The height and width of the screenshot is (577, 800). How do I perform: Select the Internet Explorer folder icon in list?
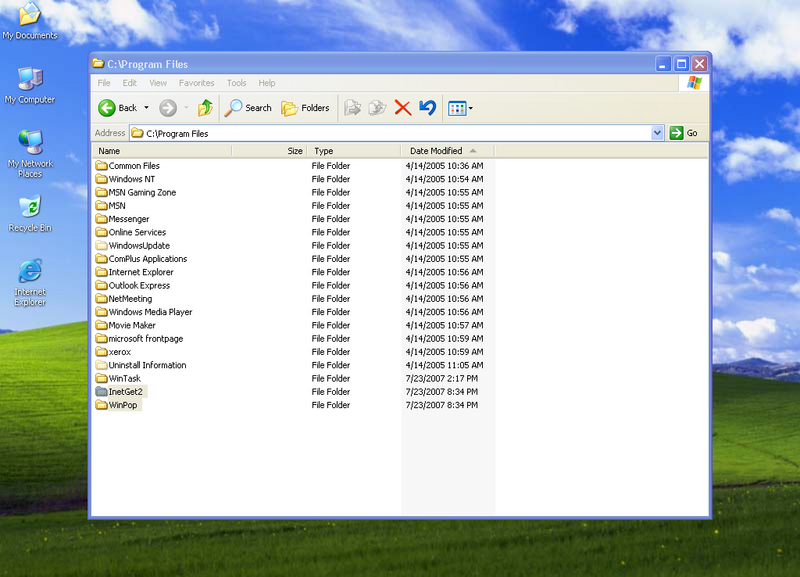coord(102,271)
